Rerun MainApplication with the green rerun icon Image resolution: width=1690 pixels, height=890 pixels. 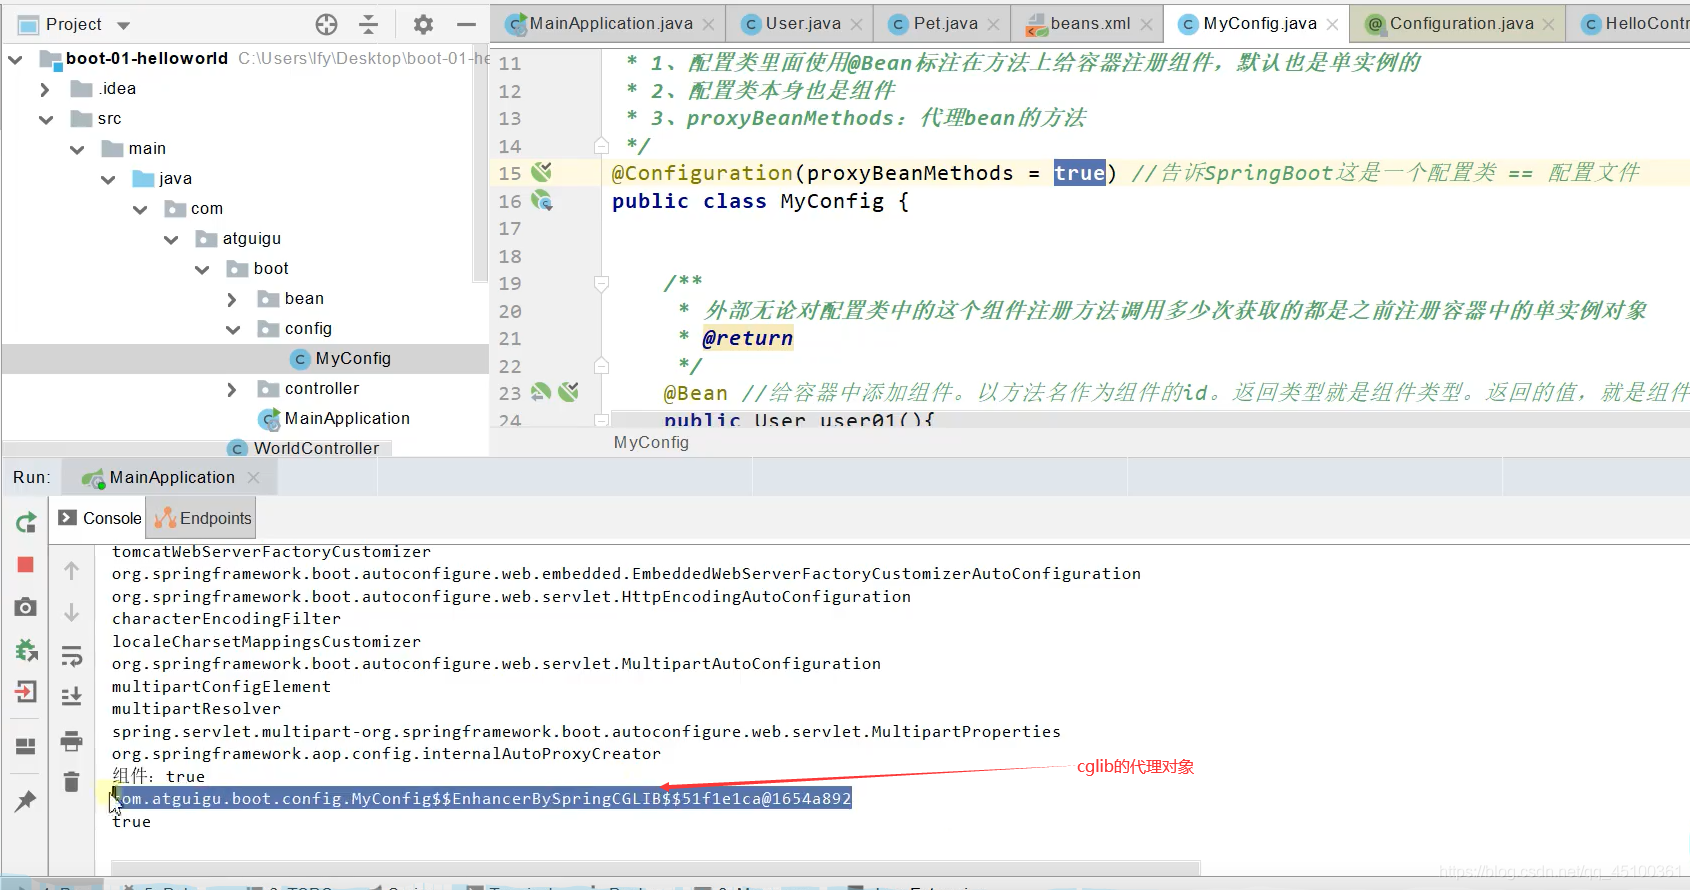coord(26,522)
